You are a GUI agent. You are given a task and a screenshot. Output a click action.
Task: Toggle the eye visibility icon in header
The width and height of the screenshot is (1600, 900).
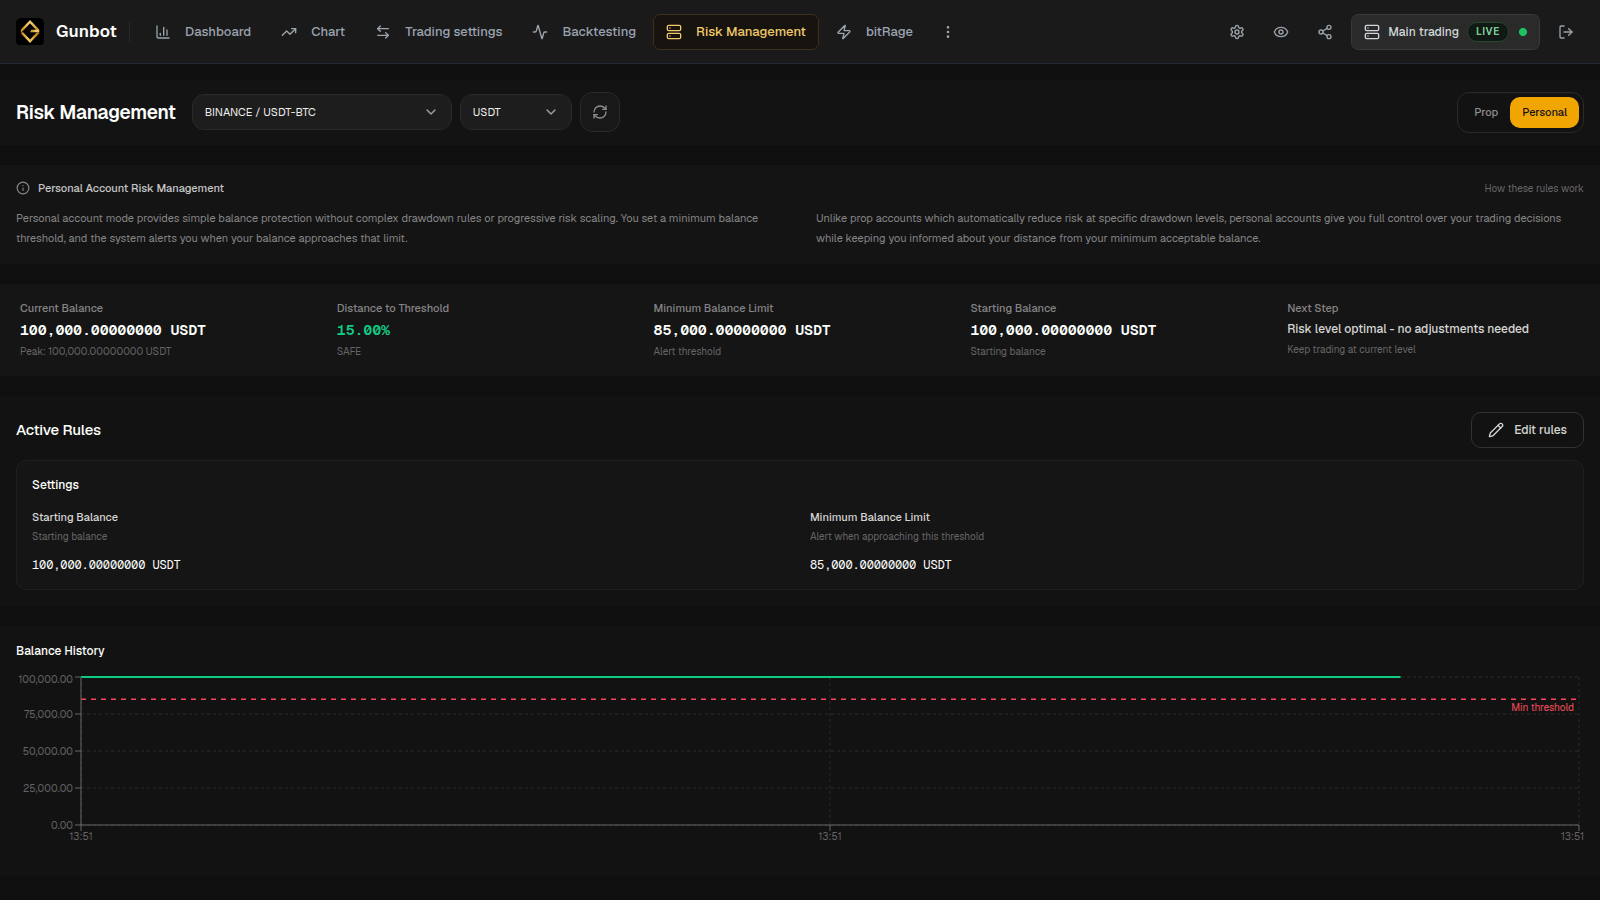(x=1281, y=32)
